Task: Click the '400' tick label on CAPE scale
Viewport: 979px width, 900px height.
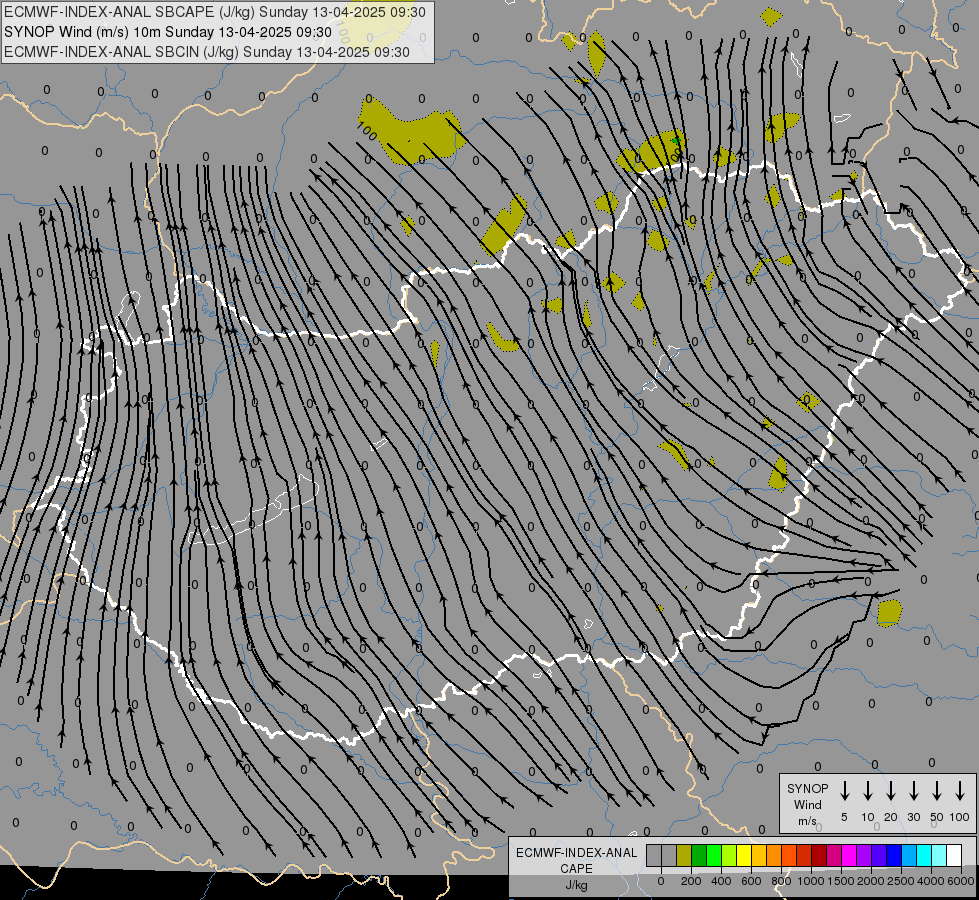Action: [721, 881]
